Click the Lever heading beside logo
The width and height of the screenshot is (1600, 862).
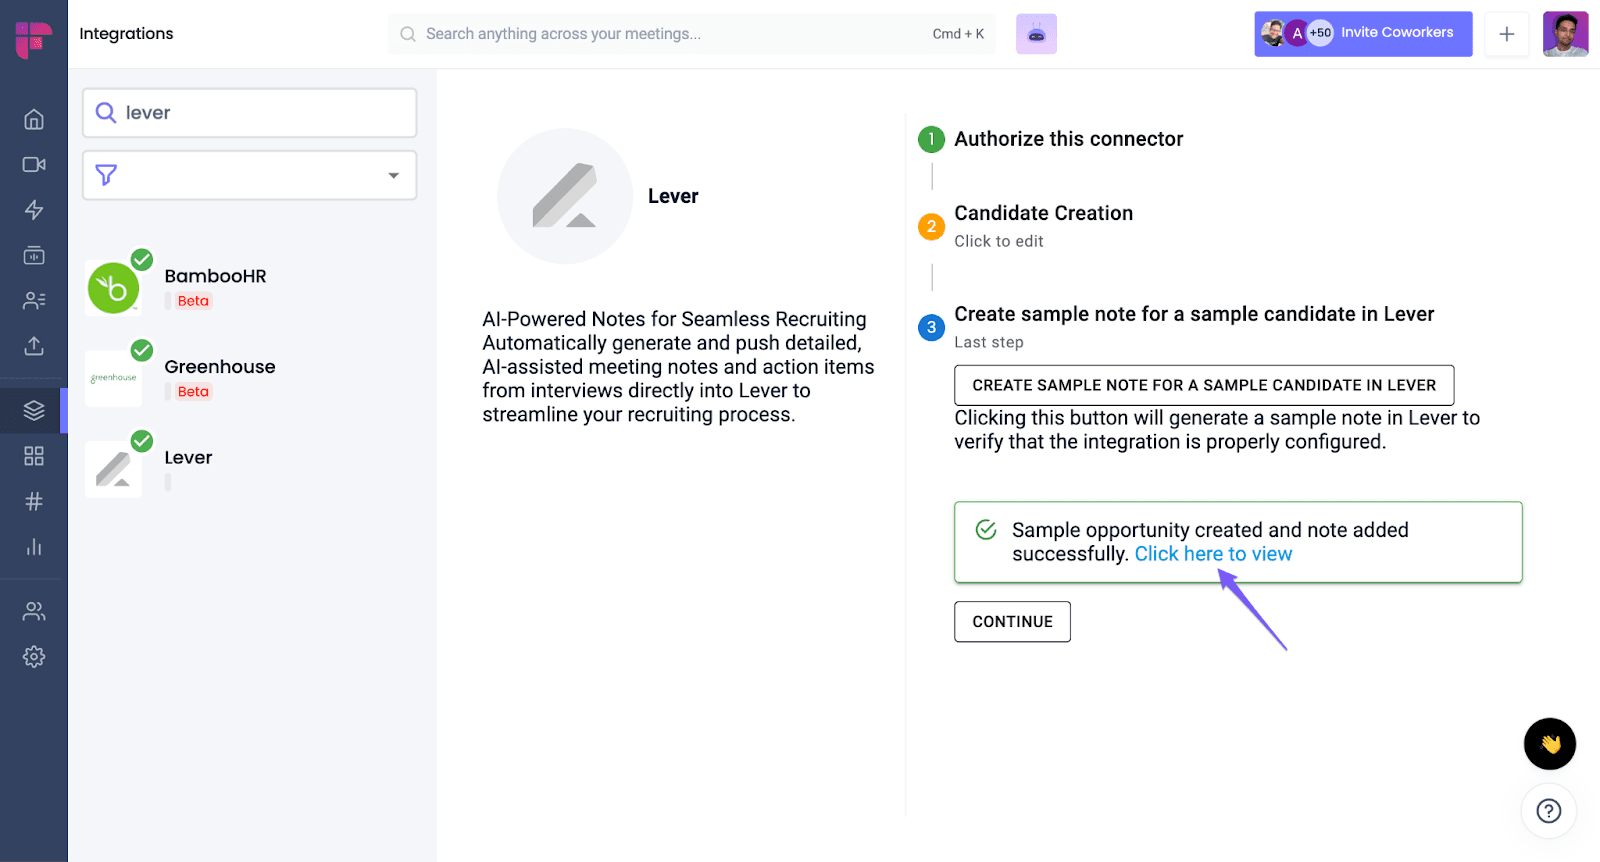[x=673, y=196]
